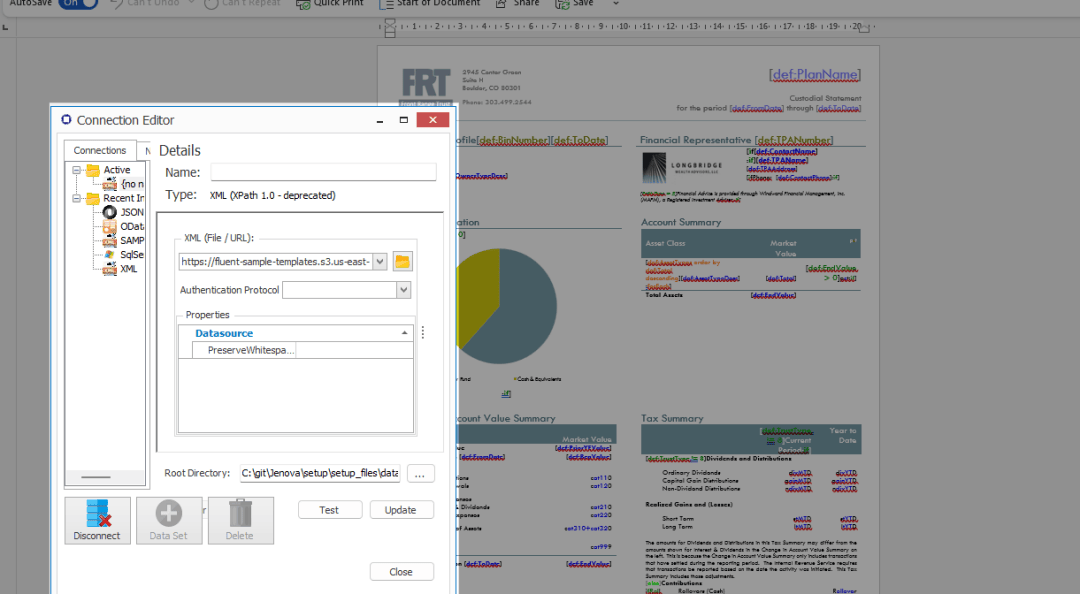Collapse the Datasource properties group

(404, 334)
